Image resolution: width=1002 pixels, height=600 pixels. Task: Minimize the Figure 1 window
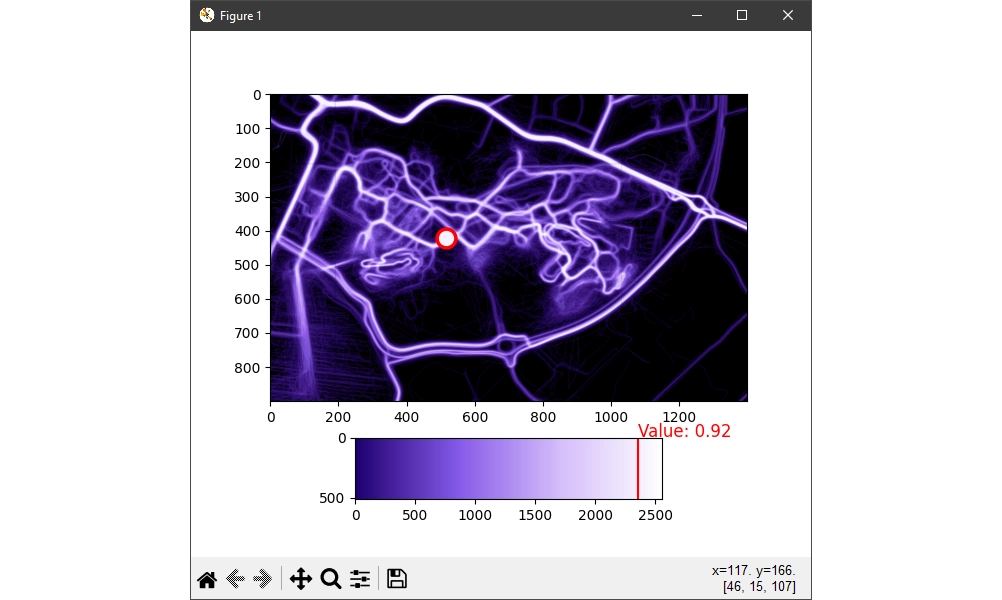696,15
